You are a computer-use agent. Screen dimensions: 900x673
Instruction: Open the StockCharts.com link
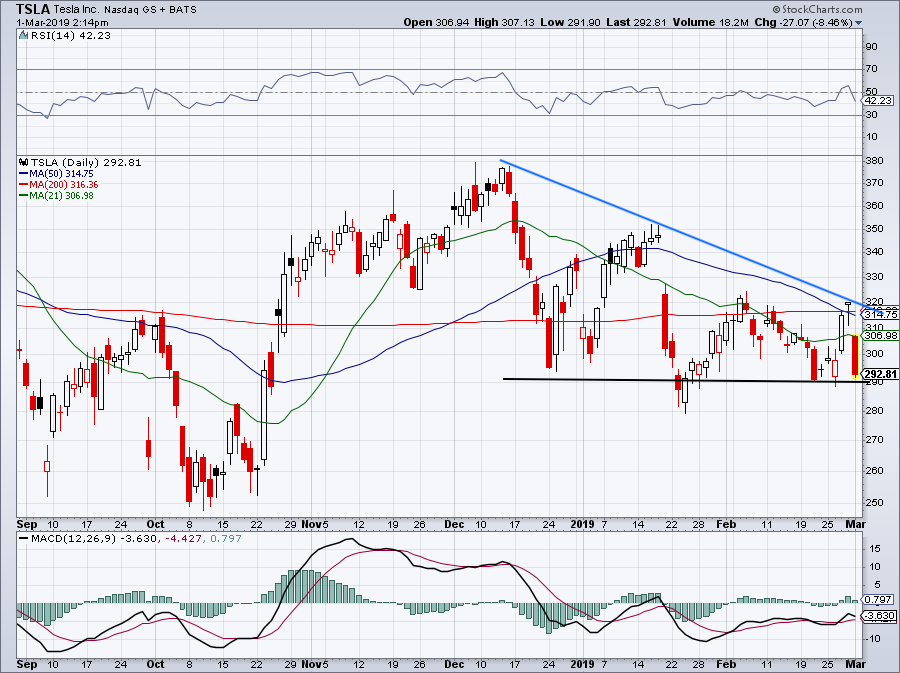click(x=817, y=9)
